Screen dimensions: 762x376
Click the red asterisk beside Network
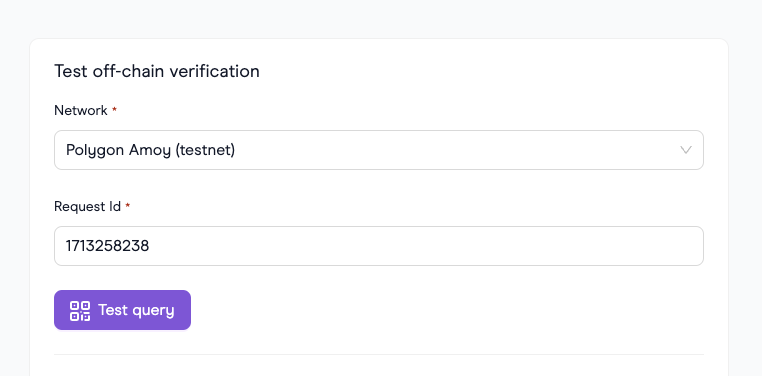pos(115,110)
